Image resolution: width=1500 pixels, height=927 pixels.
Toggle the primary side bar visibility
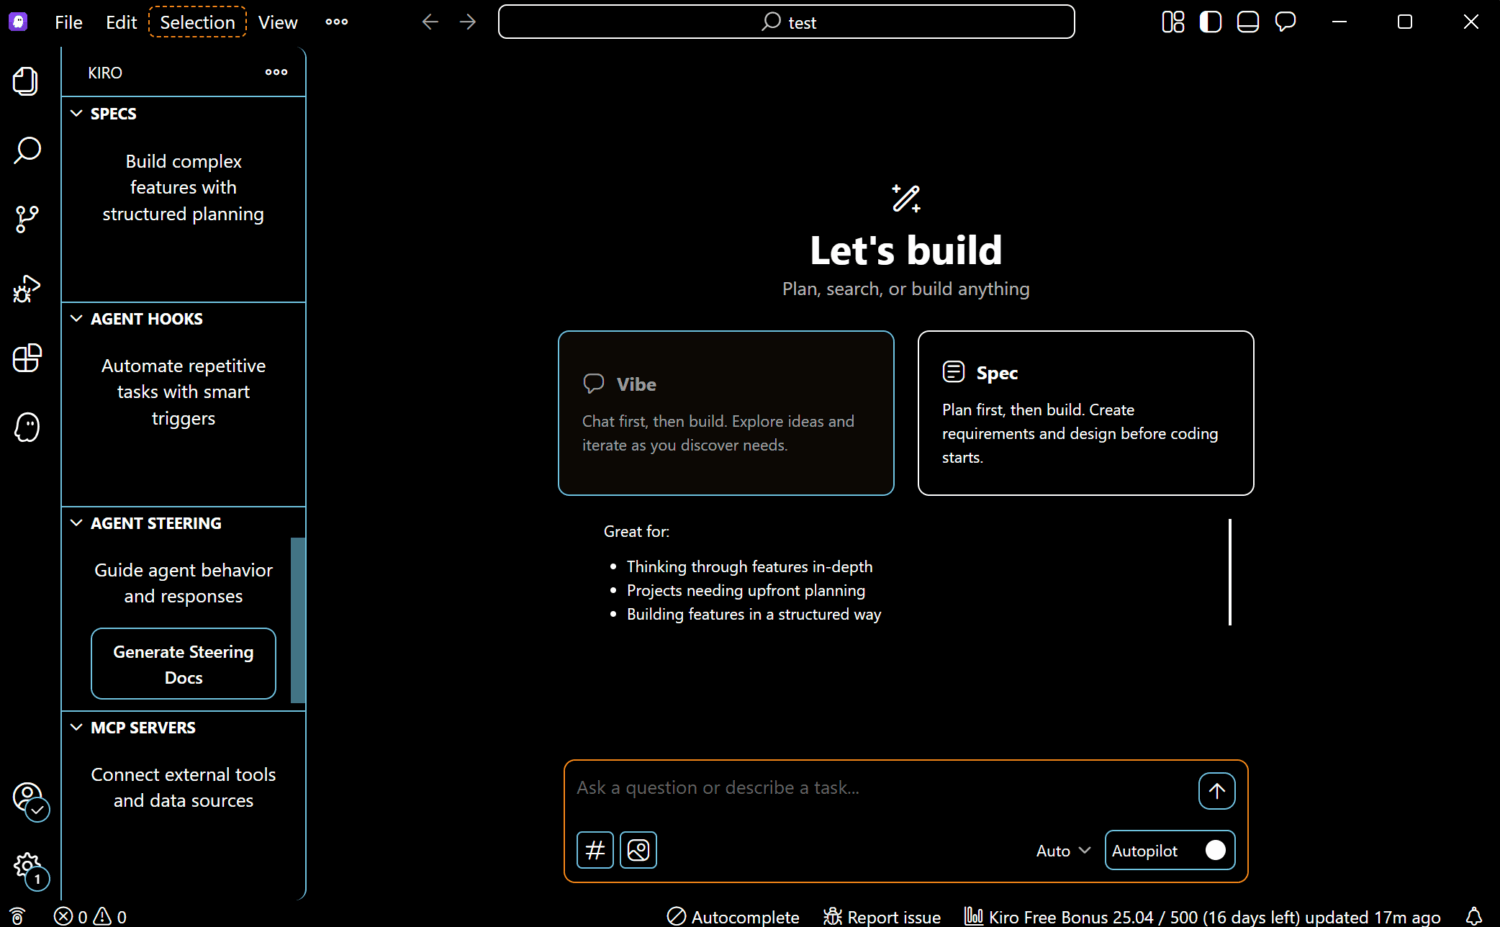click(1210, 22)
